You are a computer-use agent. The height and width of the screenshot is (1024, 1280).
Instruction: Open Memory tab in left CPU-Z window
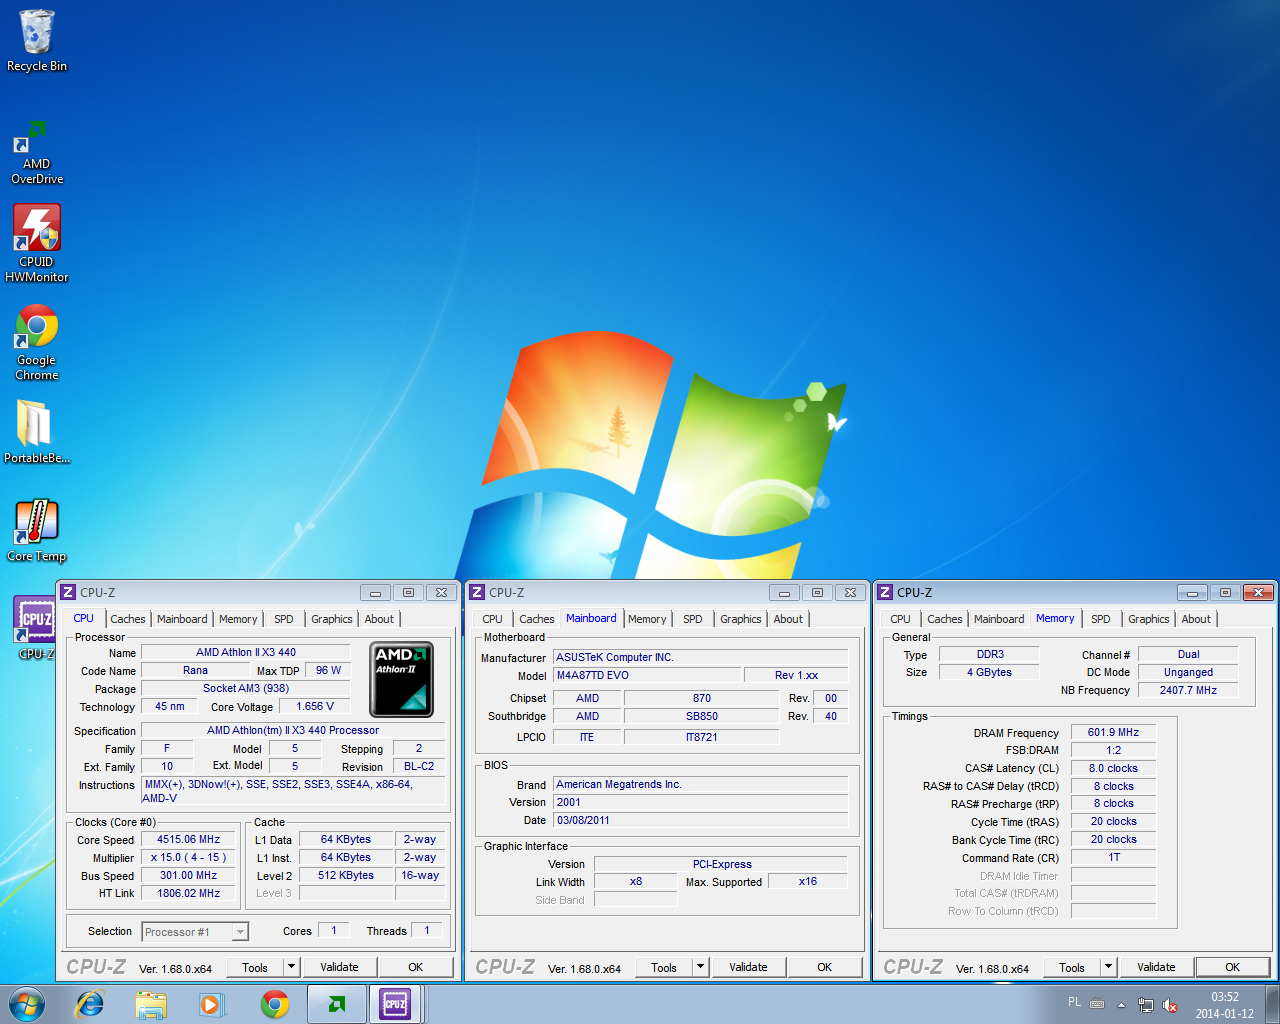tap(238, 619)
